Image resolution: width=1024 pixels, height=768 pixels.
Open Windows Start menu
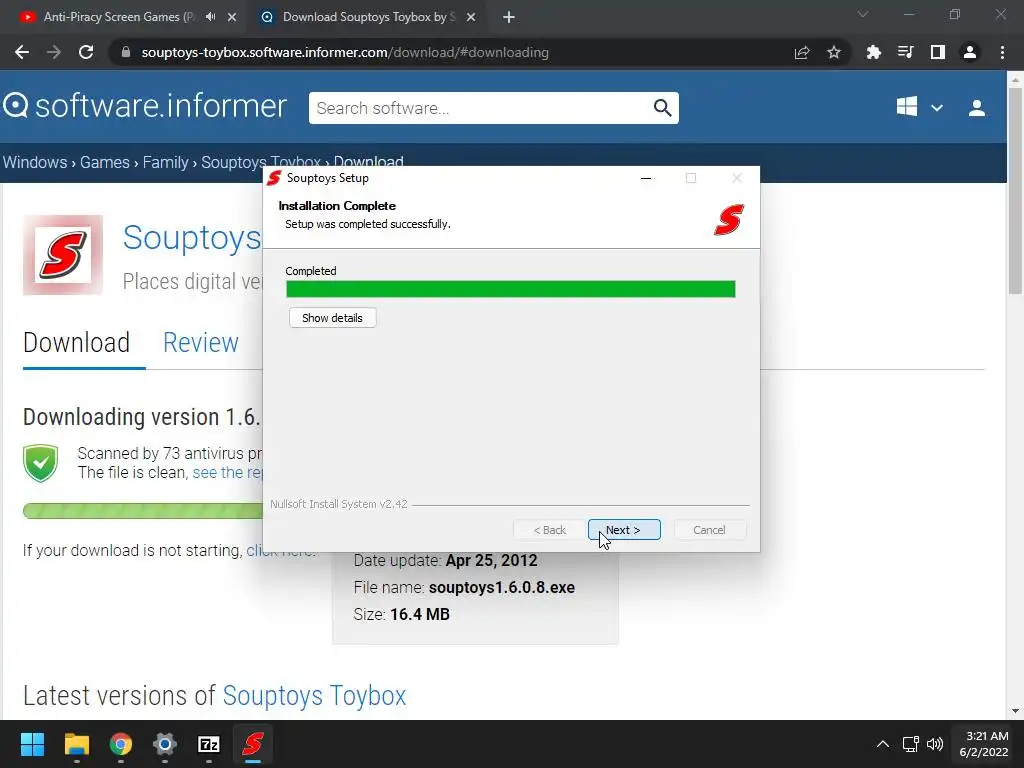(x=32, y=744)
